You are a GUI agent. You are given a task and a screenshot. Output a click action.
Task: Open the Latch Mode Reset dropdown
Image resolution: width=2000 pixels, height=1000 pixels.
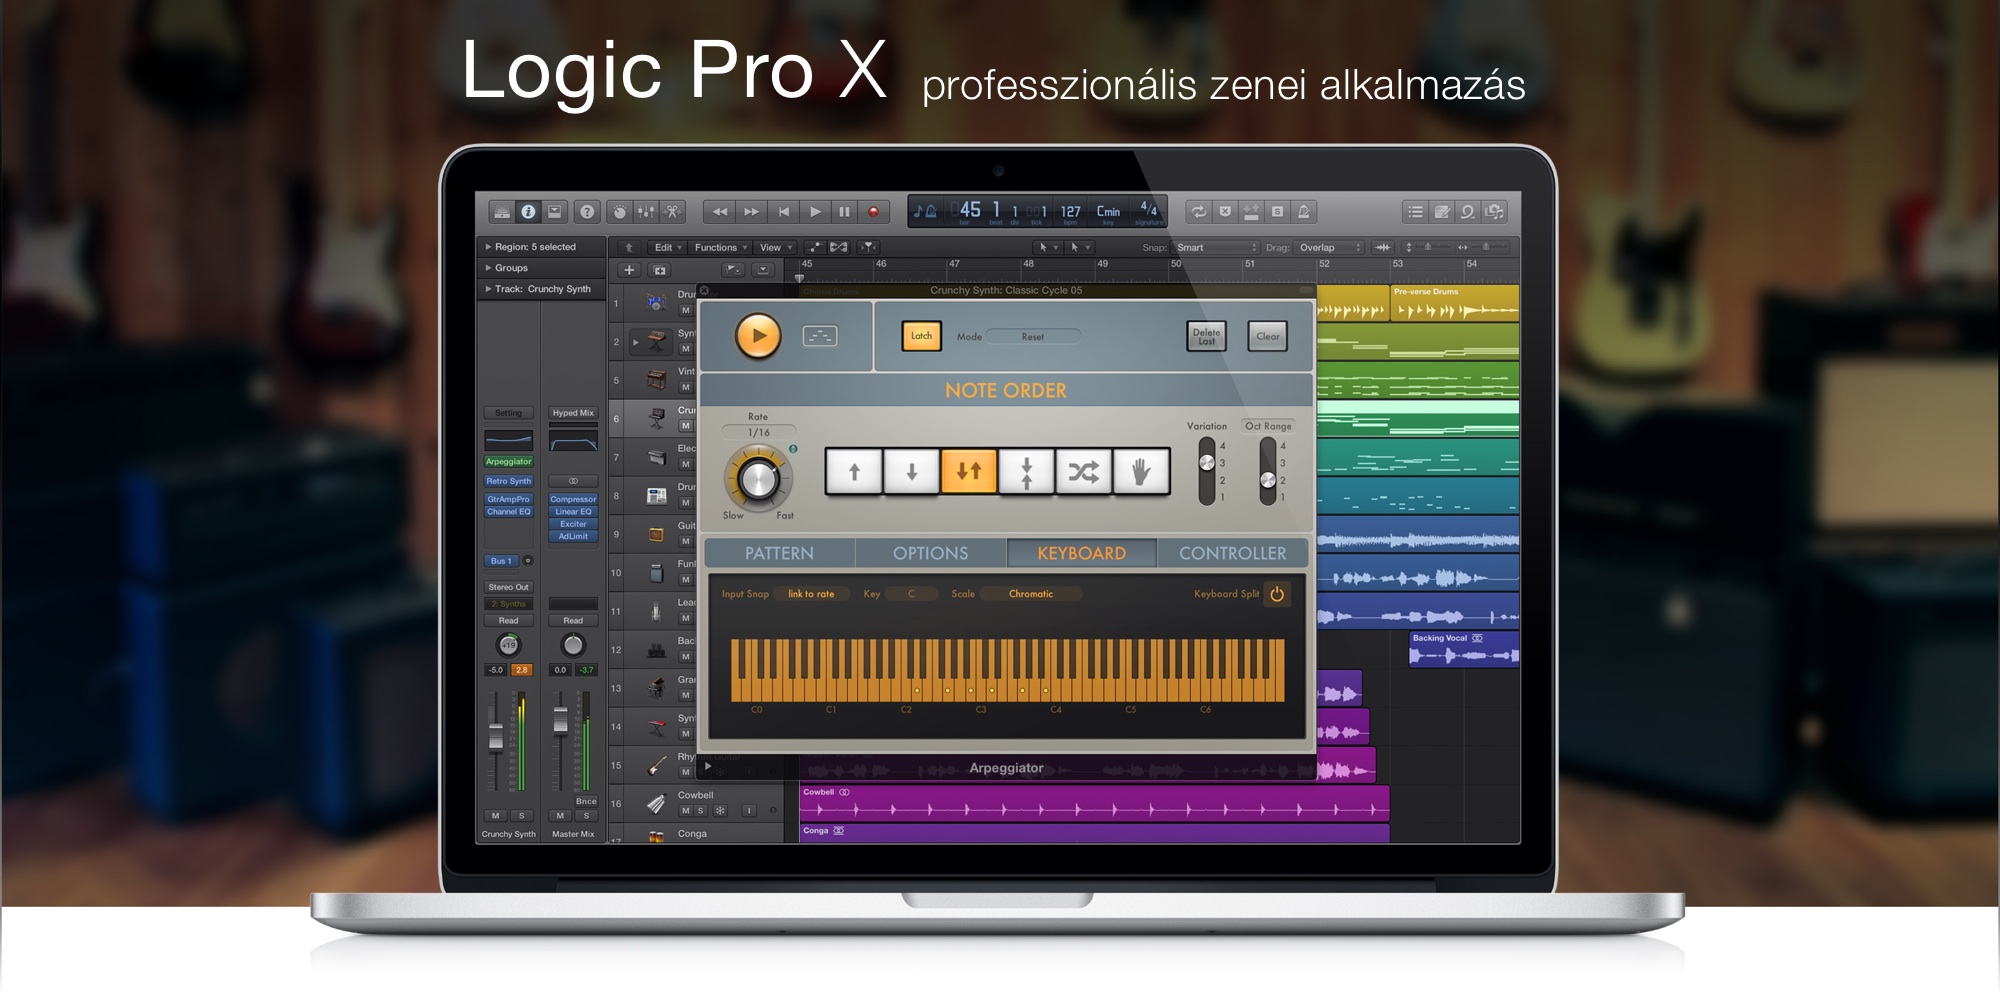1033,337
